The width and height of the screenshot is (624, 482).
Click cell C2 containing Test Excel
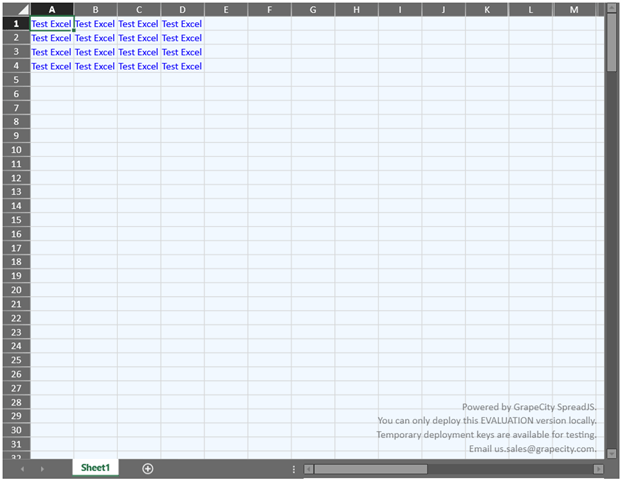pyautogui.click(x=139, y=38)
